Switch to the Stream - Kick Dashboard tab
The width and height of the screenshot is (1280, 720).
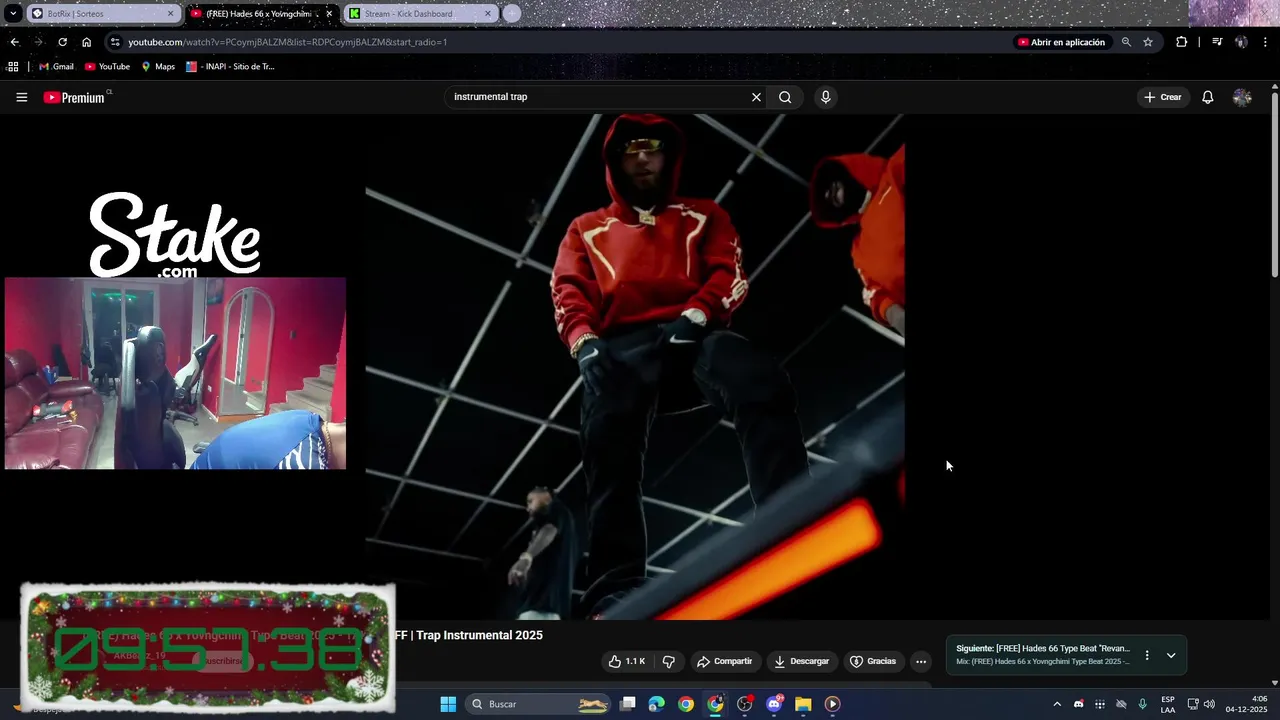[420, 14]
